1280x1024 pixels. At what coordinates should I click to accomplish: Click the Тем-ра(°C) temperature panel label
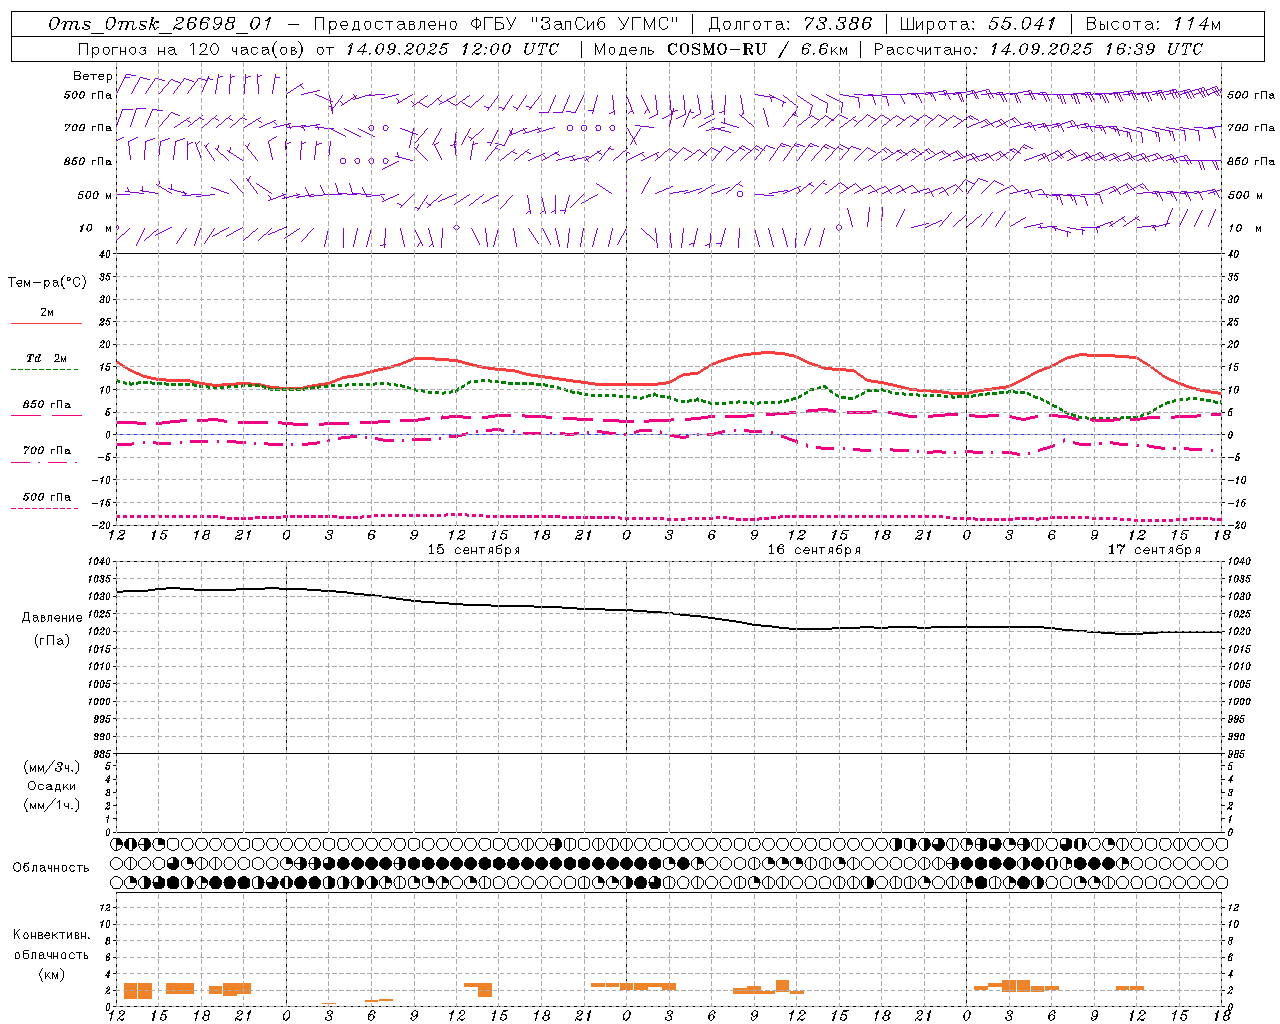click(47, 283)
